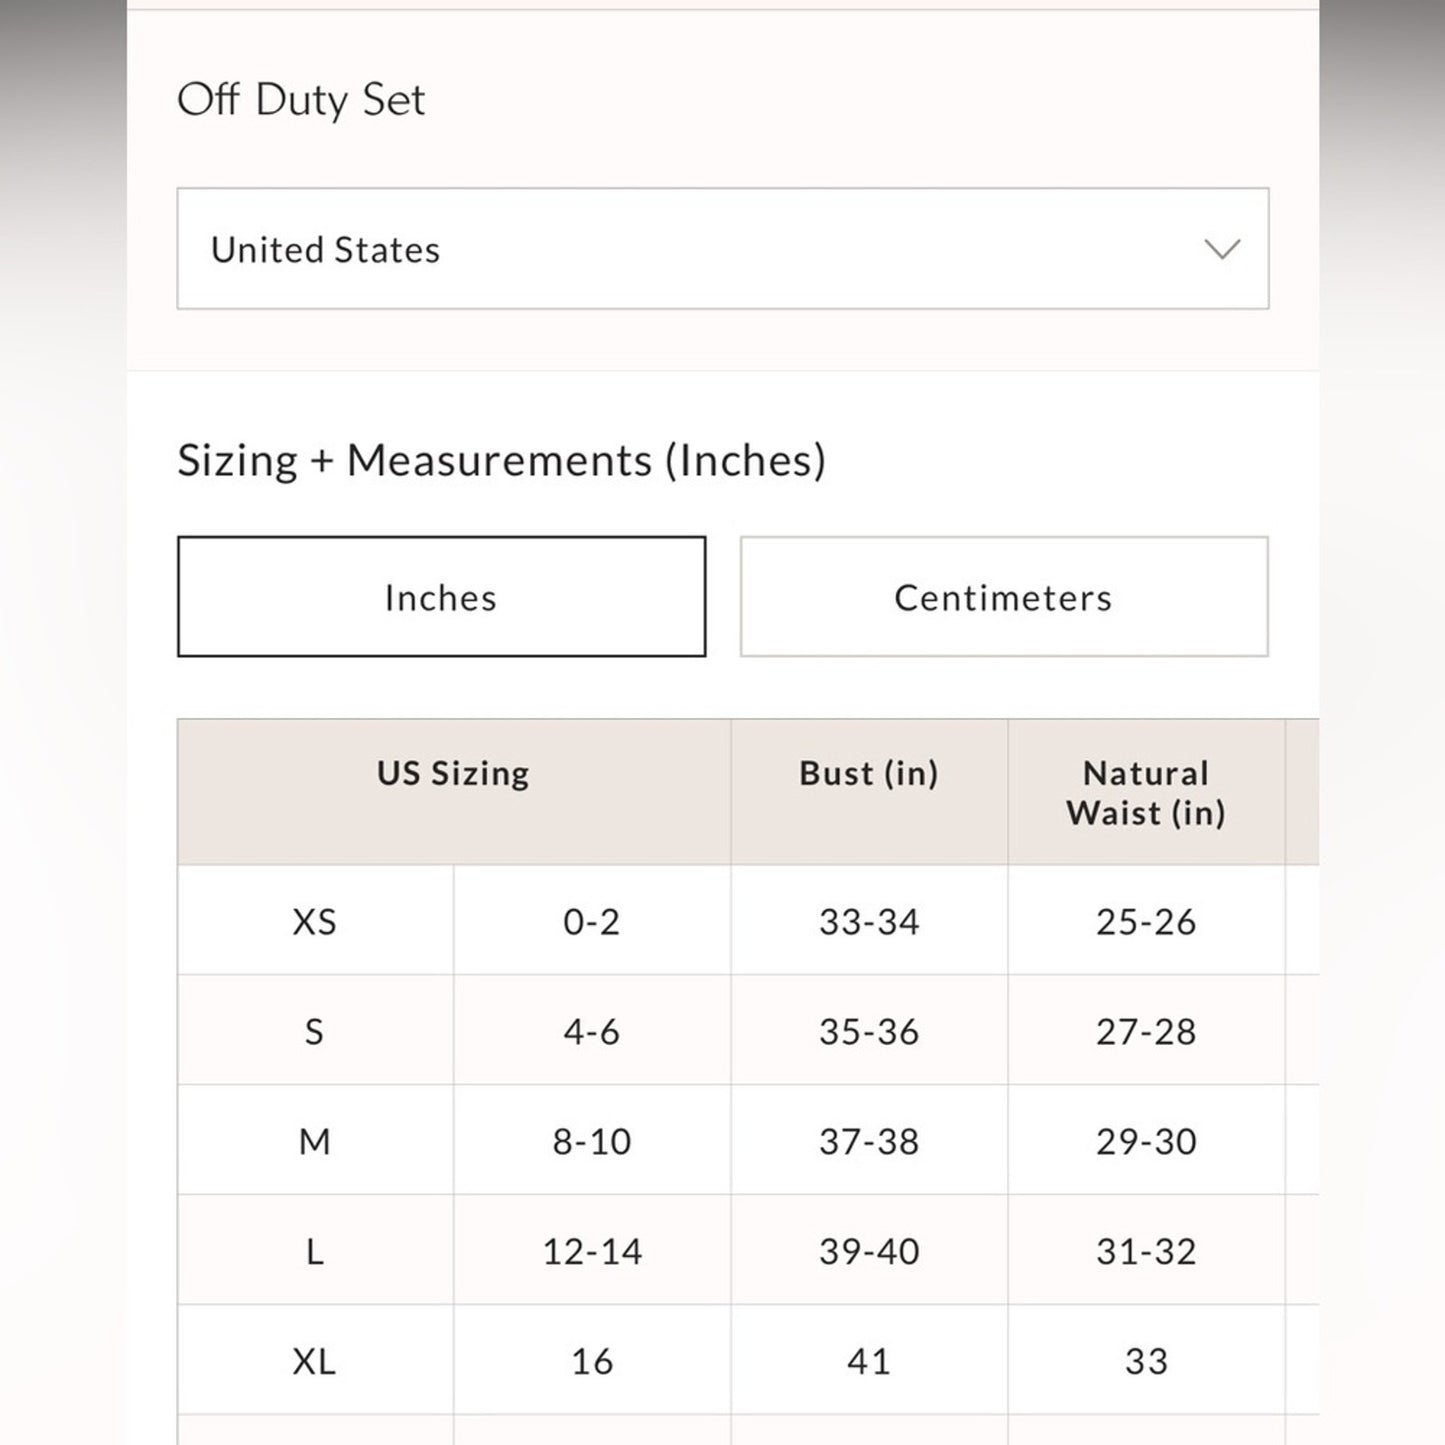The height and width of the screenshot is (1445, 1445).
Task: Click the Natural Waist (in) header
Action: point(1146,792)
